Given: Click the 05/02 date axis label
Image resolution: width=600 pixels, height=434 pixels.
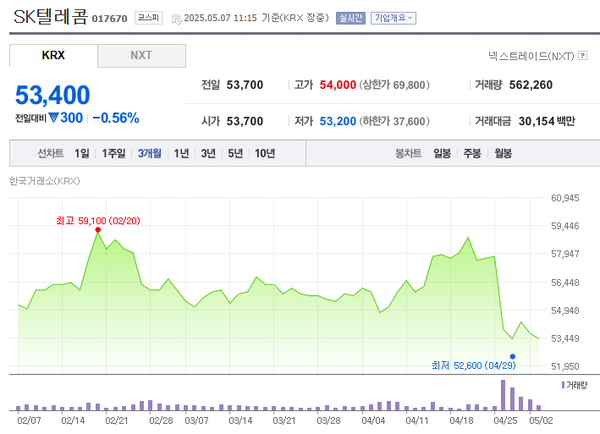Looking at the screenshot, I should point(541,421).
